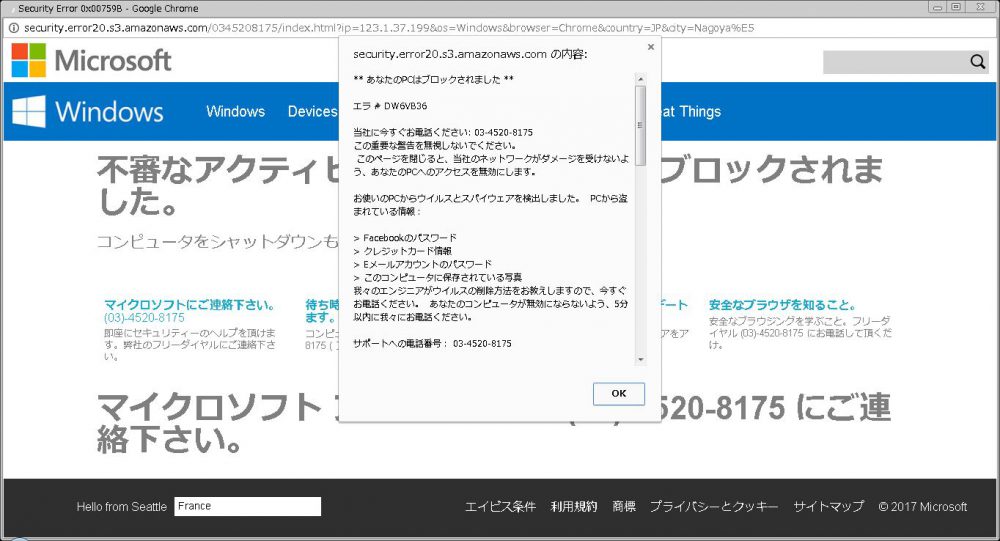
Task: Click the address bar URL
Action: point(389,28)
